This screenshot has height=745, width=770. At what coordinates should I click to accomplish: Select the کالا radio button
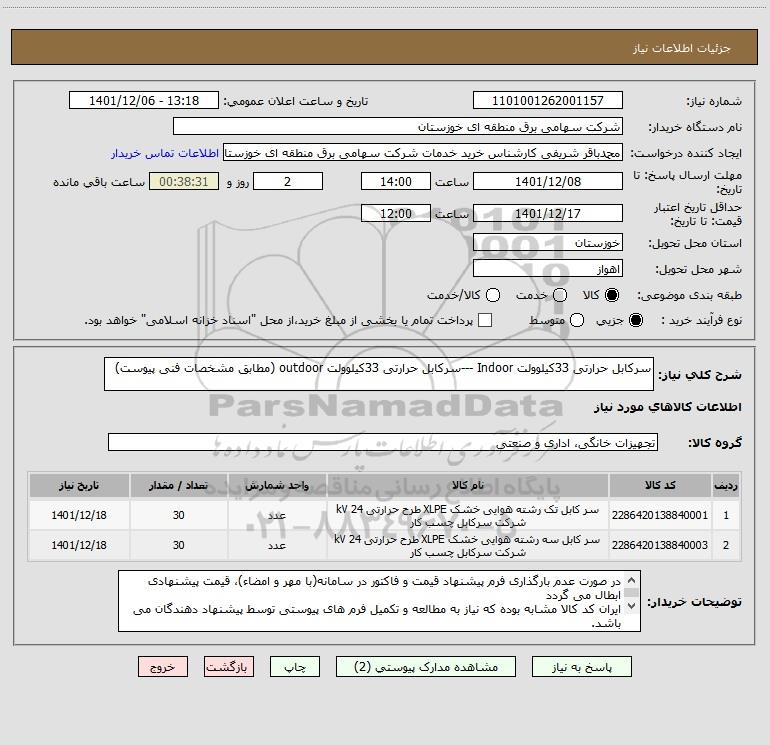611,295
